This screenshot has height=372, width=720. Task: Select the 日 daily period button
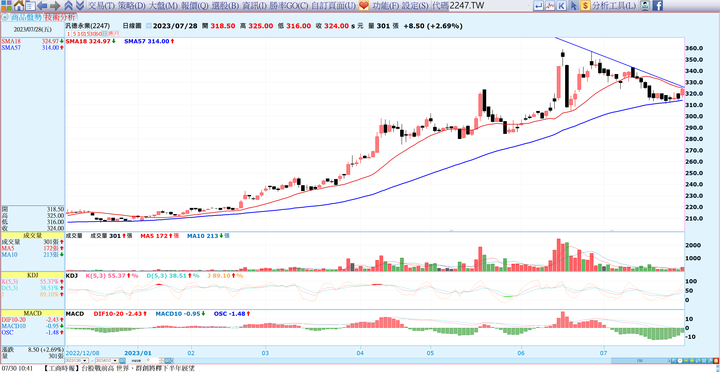coord(104,34)
